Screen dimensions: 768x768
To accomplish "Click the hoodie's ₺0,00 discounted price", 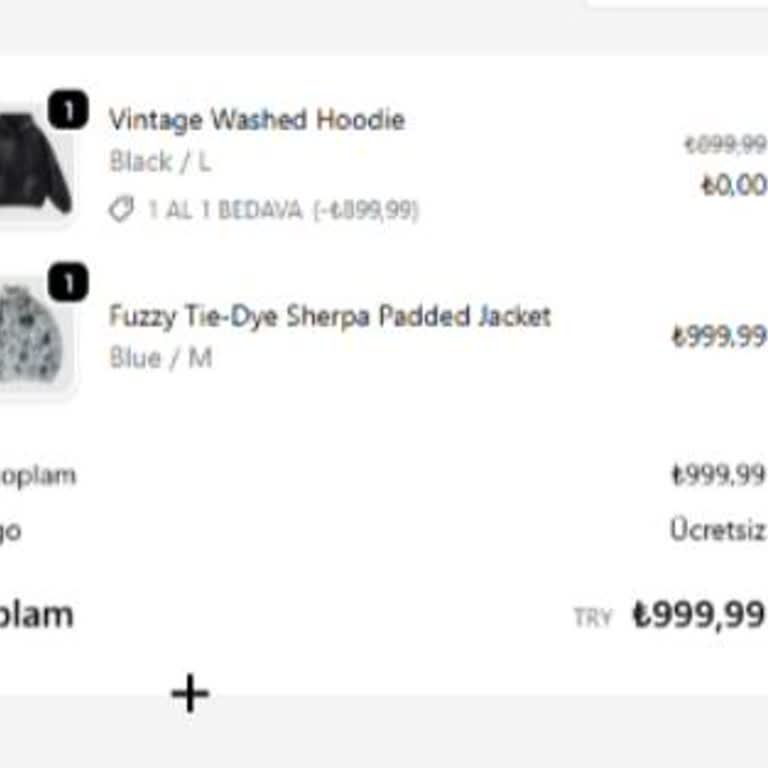I will coord(733,185).
